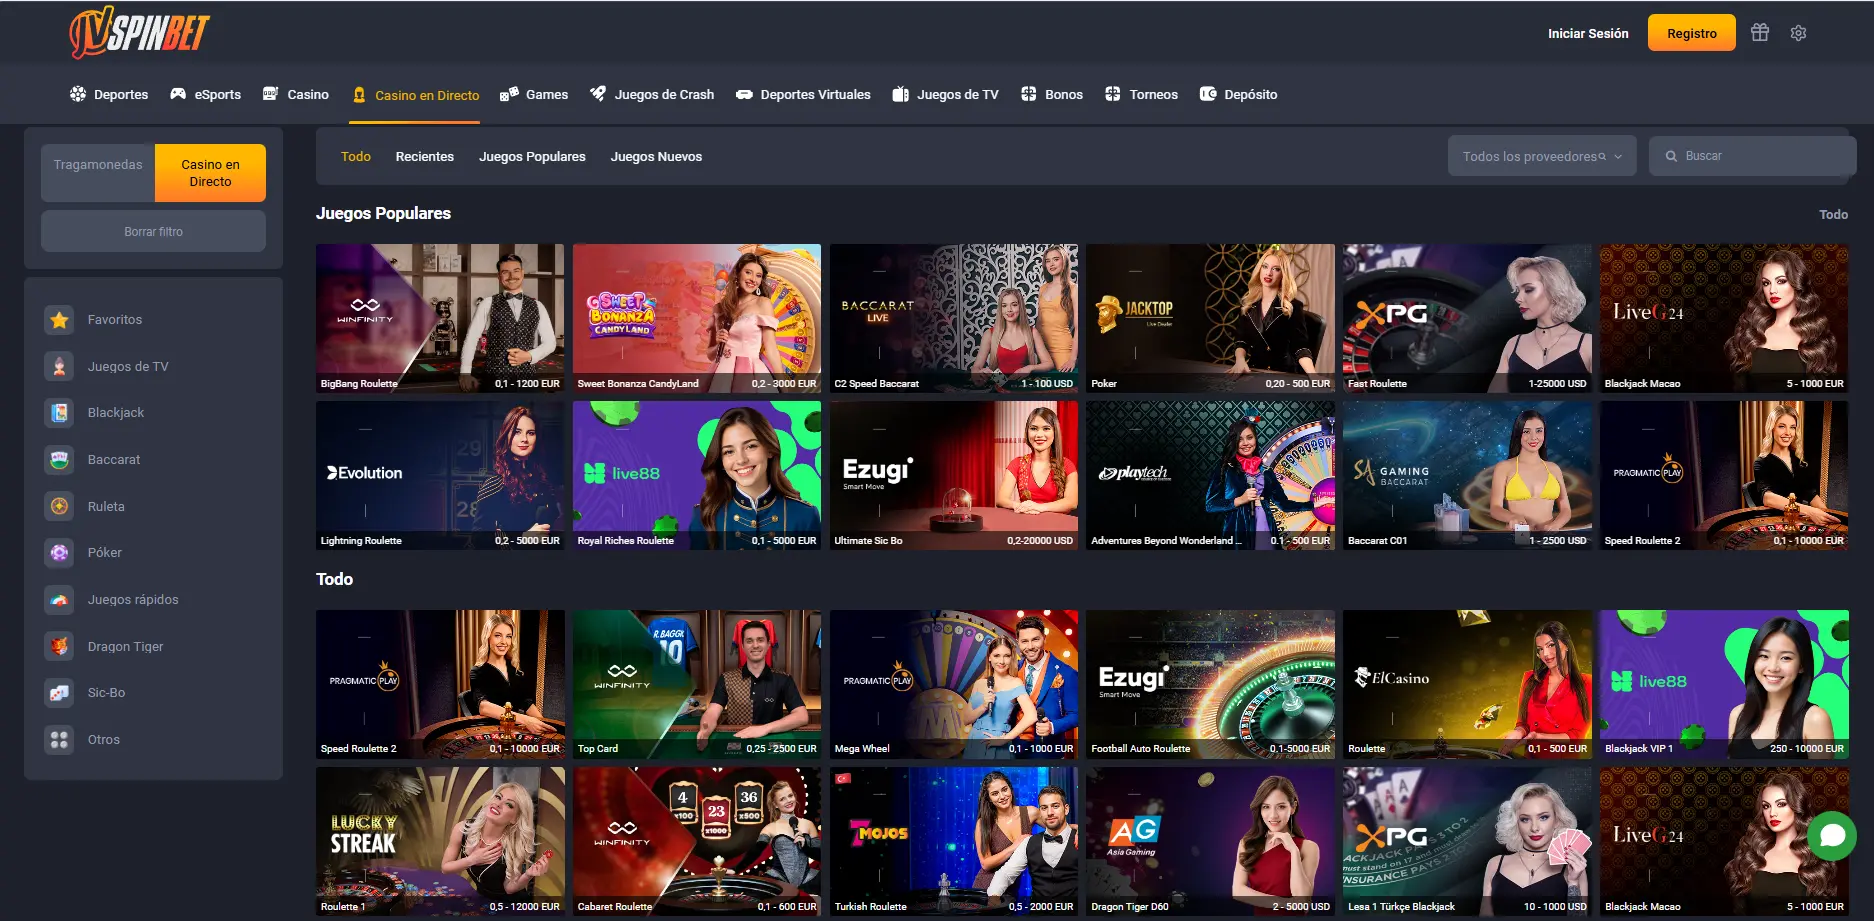Click the Blackjack cards sidebar icon
Image resolution: width=1874 pixels, height=921 pixels.
59,413
